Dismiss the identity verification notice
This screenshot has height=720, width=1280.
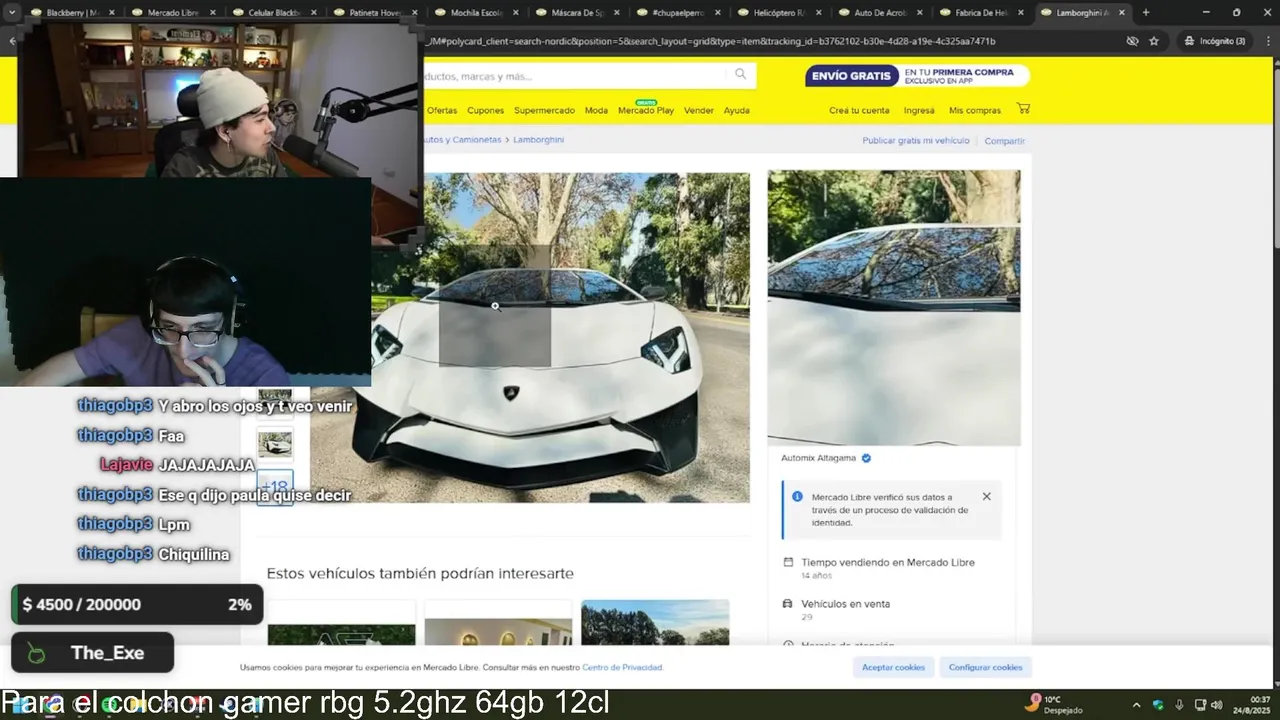pos(986,497)
